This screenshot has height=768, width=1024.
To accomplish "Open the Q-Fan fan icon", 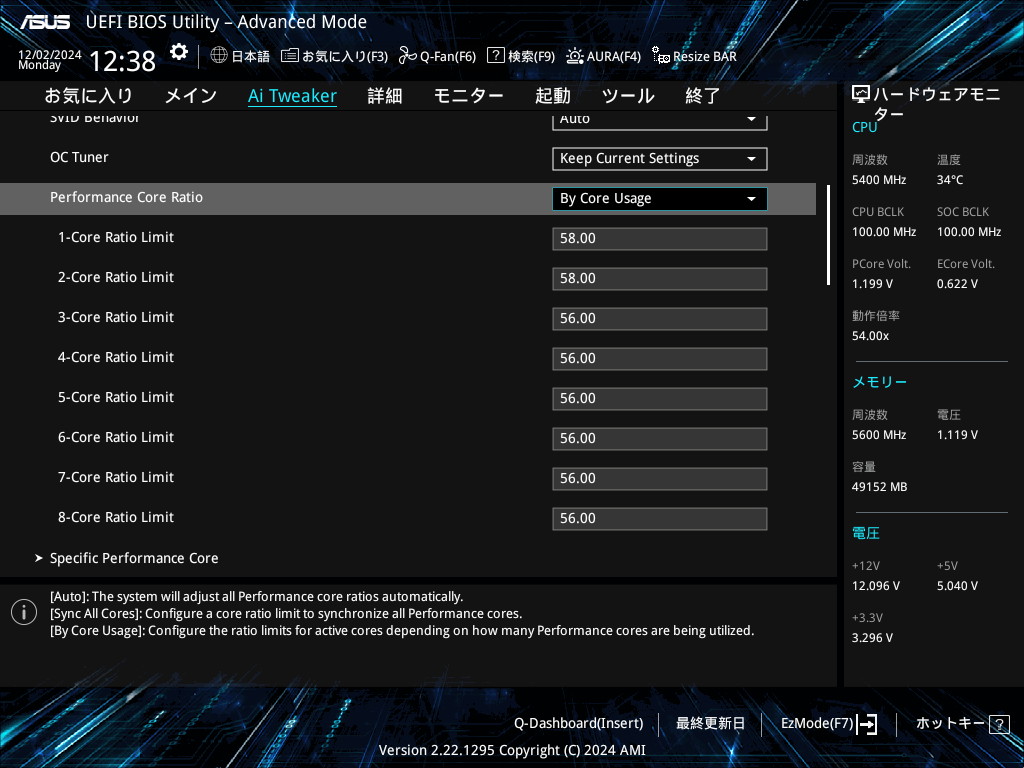I will pos(408,56).
